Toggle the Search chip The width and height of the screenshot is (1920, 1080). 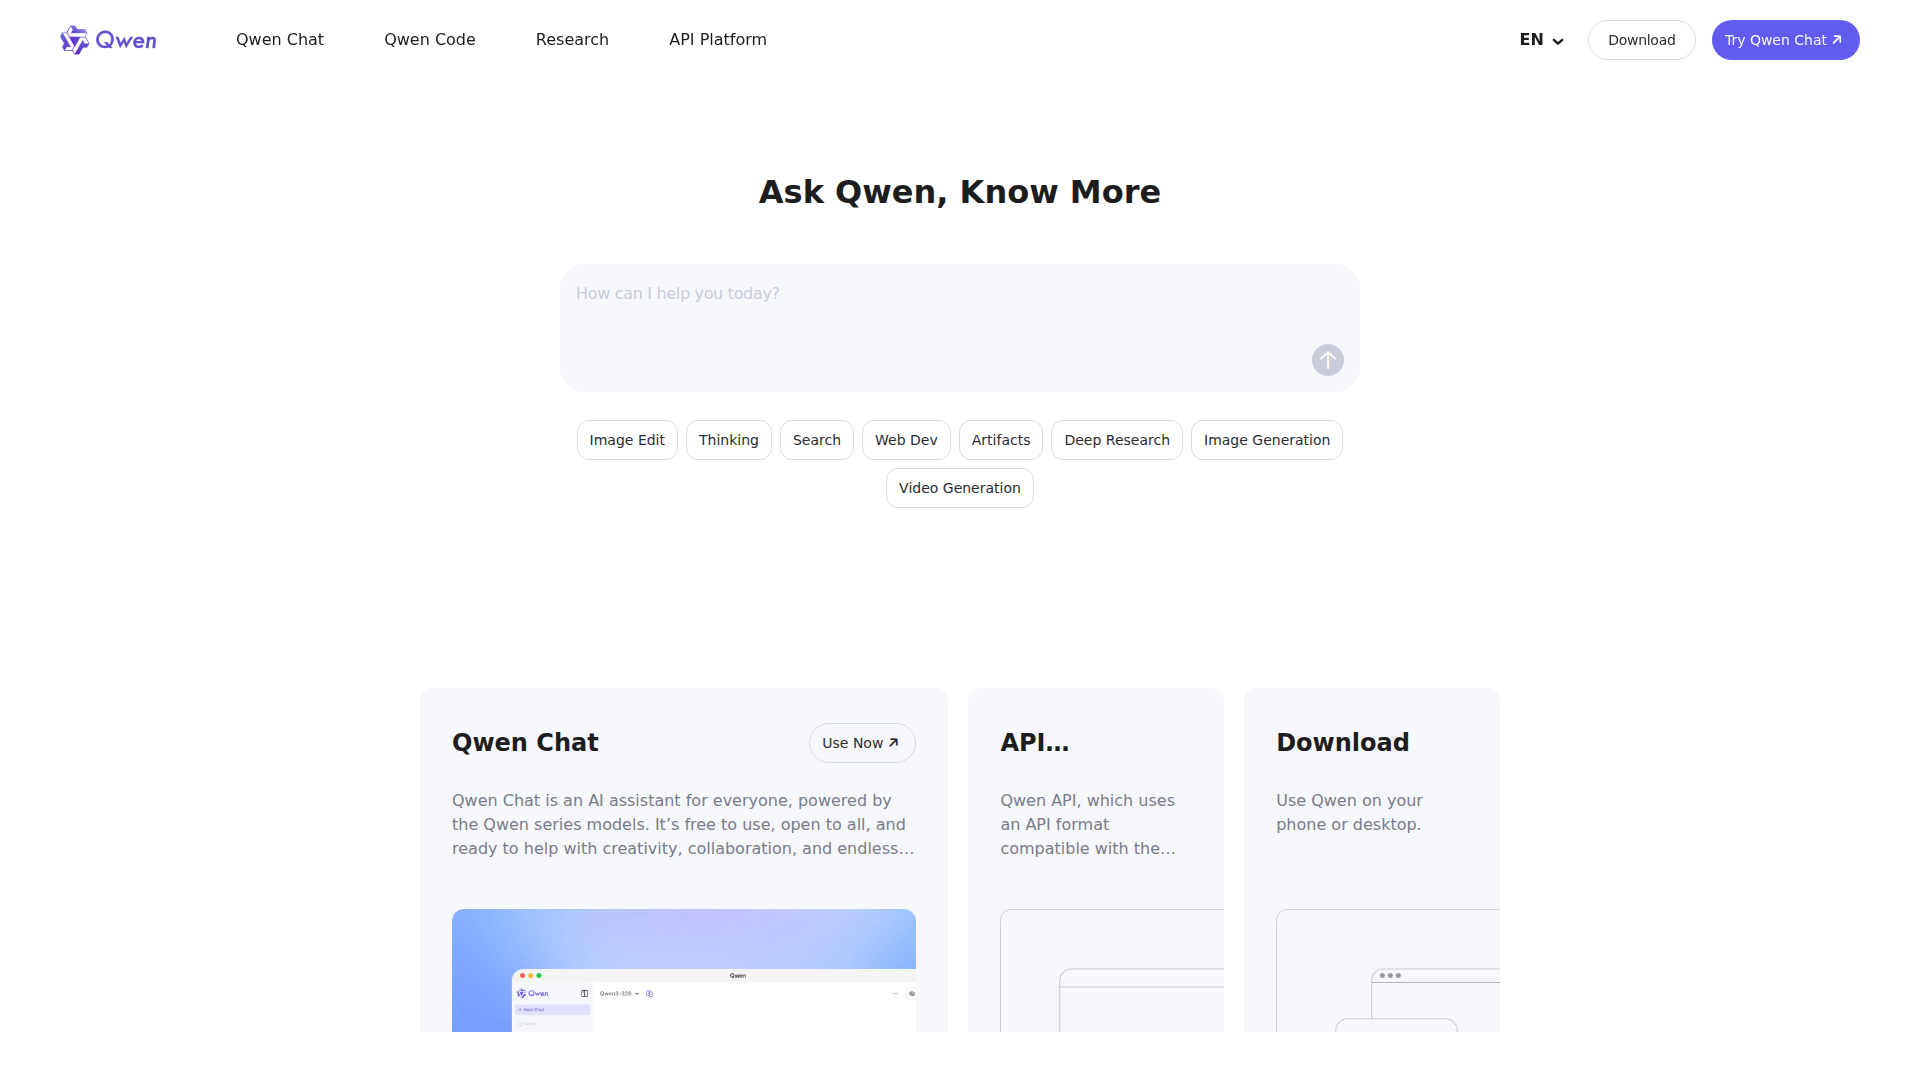[x=816, y=440]
